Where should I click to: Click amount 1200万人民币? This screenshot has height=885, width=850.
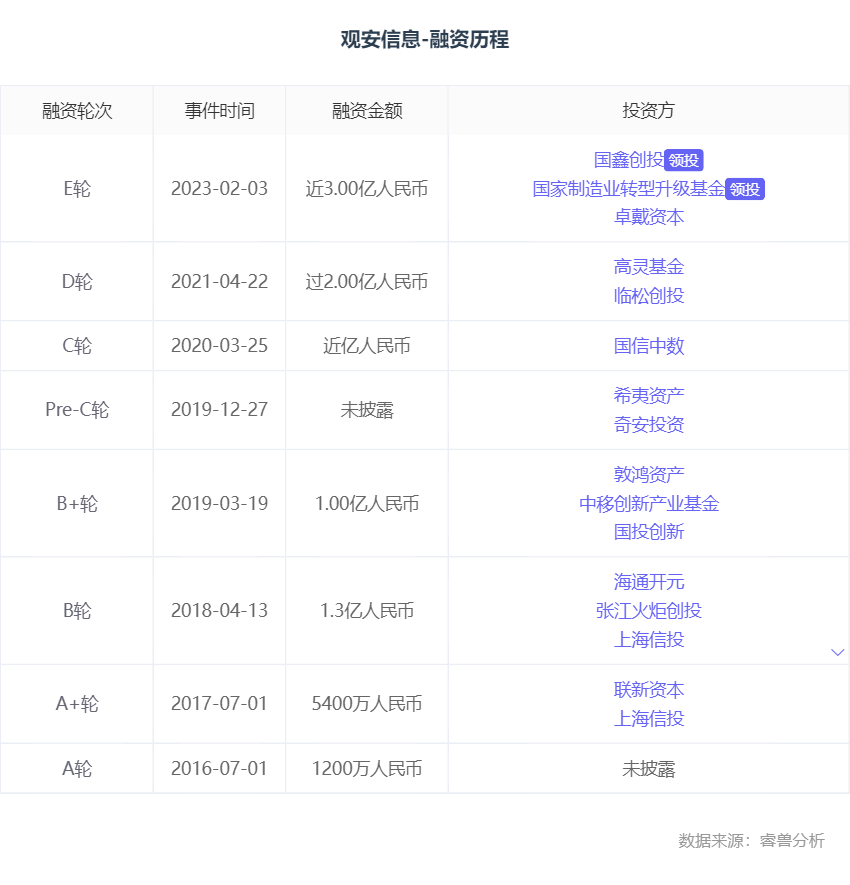[x=367, y=768]
